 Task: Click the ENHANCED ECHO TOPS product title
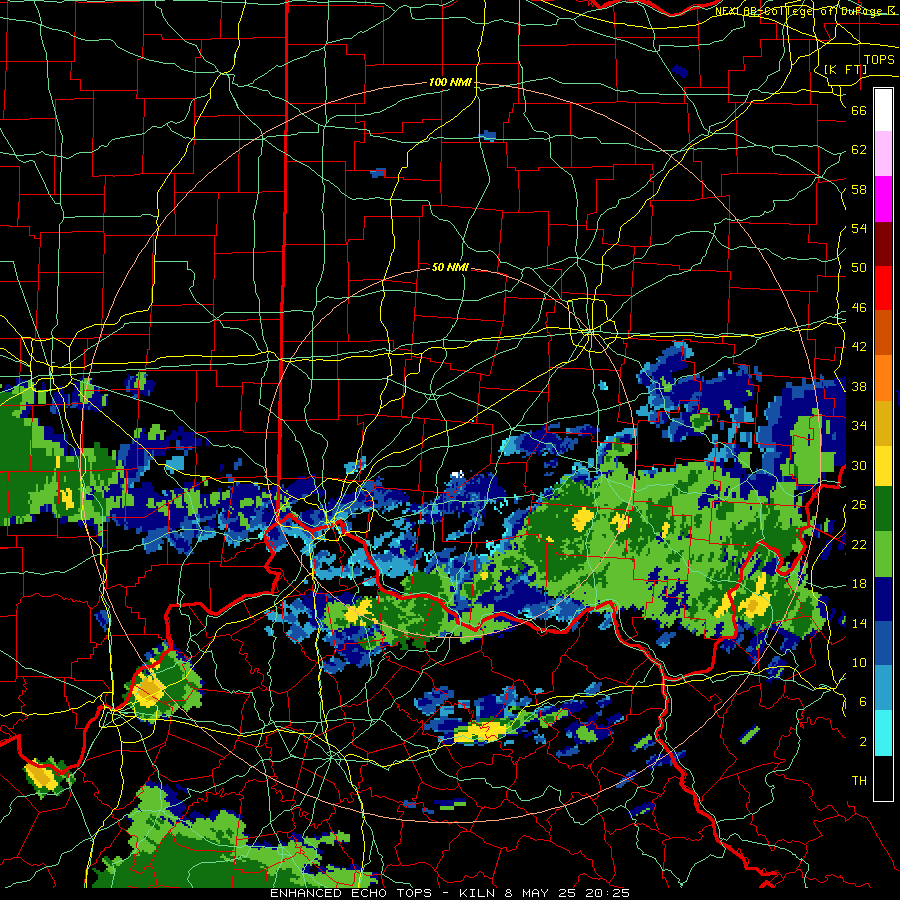coord(351,893)
